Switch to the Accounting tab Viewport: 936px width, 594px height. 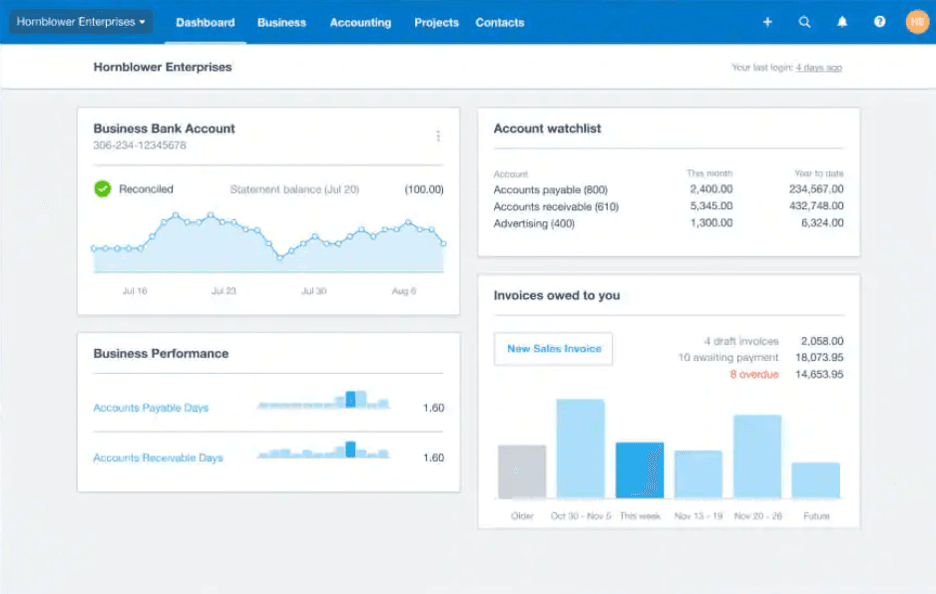pyautogui.click(x=360, y=22)
